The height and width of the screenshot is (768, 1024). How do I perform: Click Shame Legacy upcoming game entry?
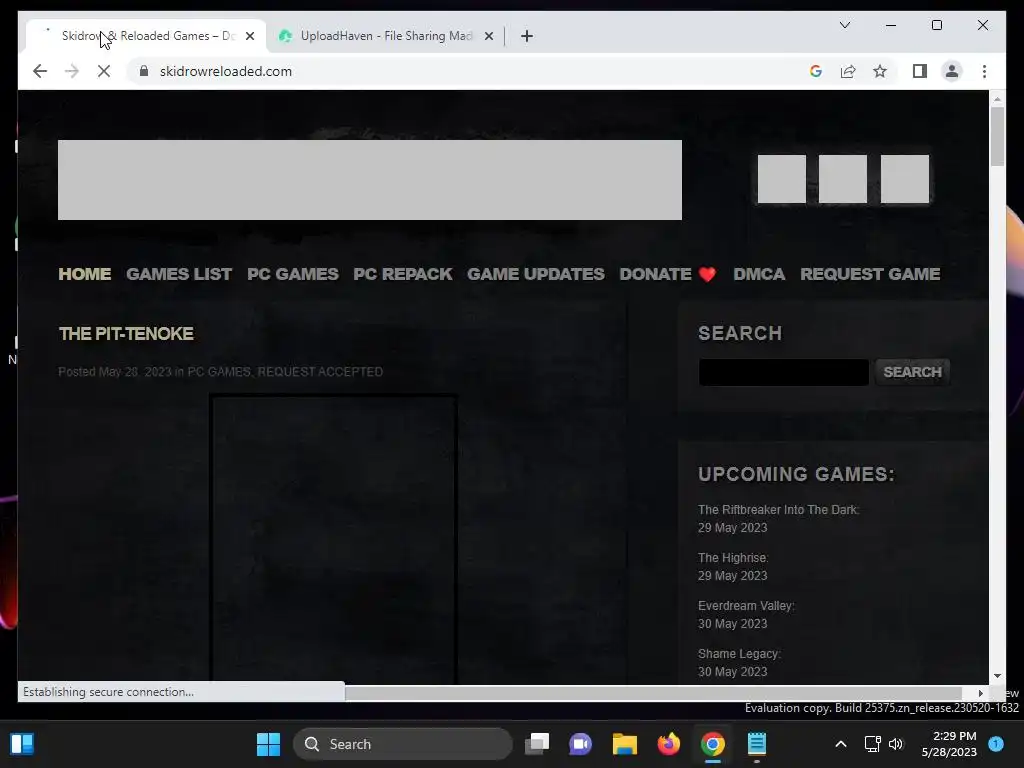tap(739, 654)
